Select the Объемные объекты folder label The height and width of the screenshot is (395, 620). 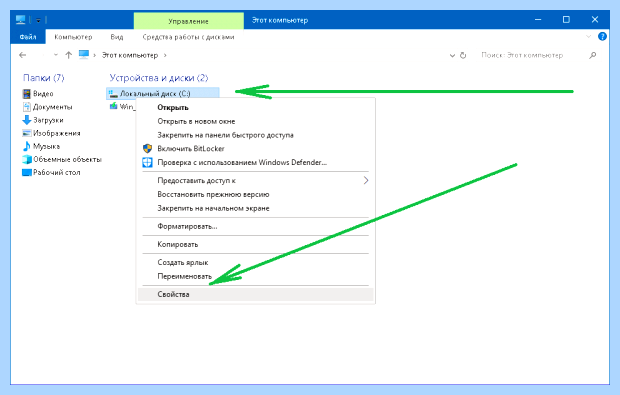coord(67,159)
